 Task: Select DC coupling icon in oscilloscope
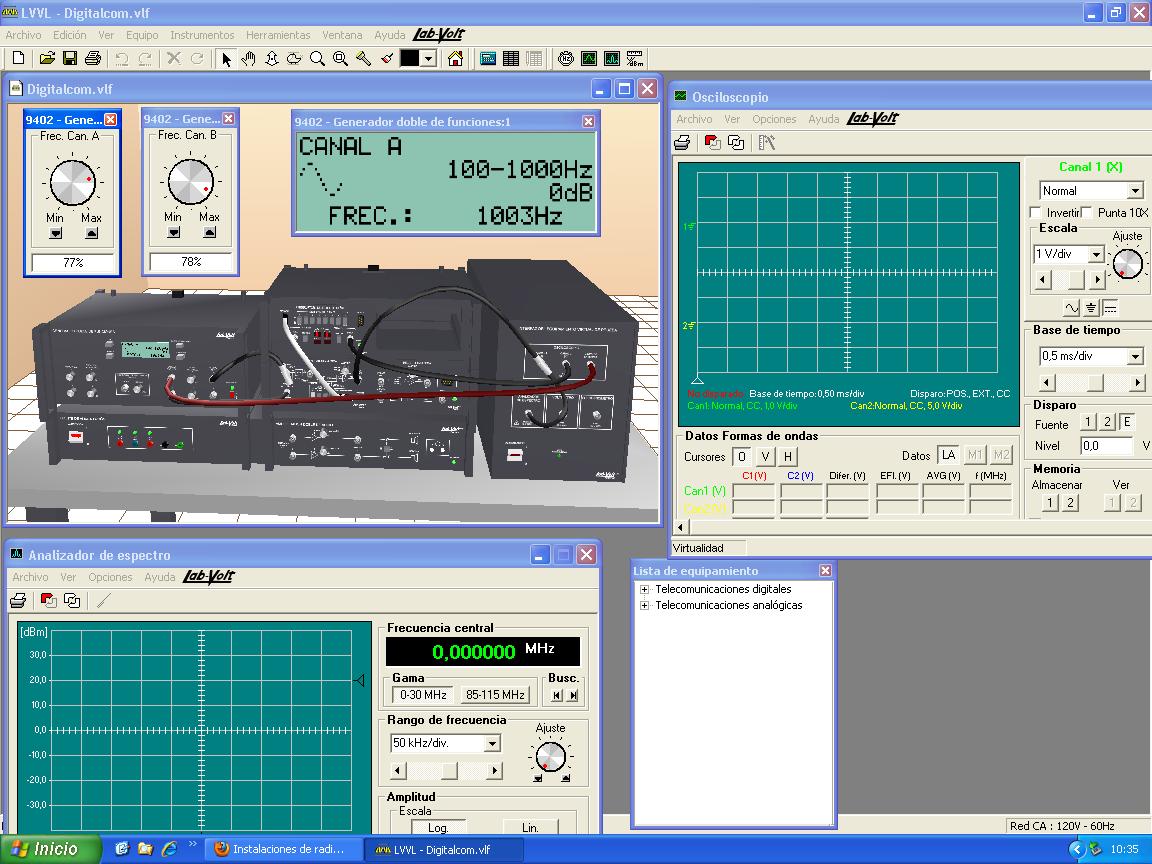click(1109, 307)
